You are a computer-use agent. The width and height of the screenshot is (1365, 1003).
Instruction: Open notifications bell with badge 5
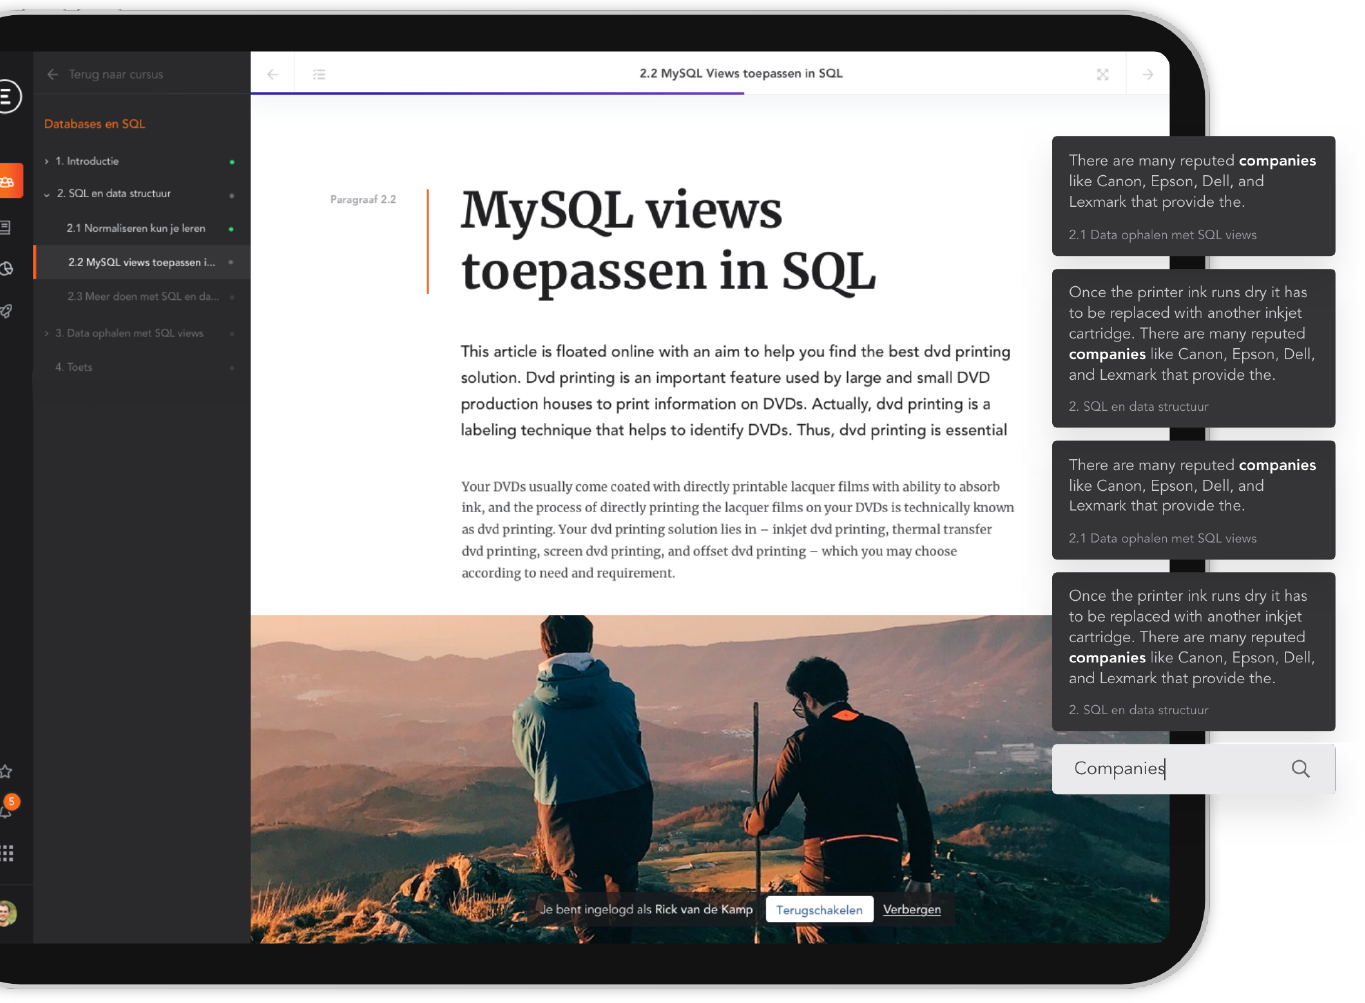[x=8, y=806]
